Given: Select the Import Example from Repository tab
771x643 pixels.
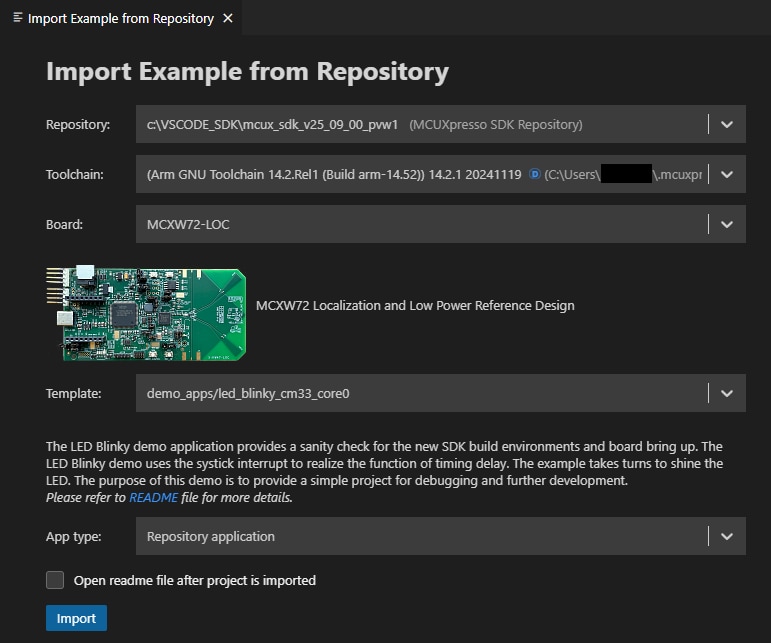Looking at the screenshot, I should 120,18.
